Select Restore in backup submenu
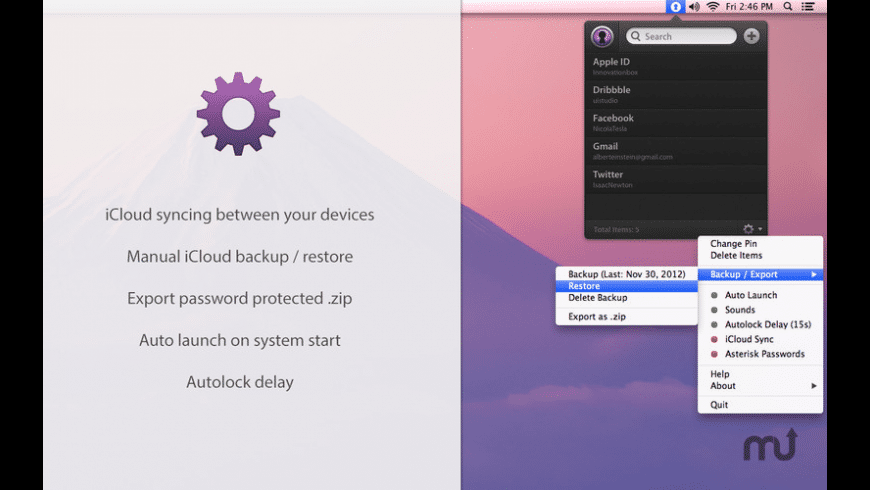 [x=627, y=286]
